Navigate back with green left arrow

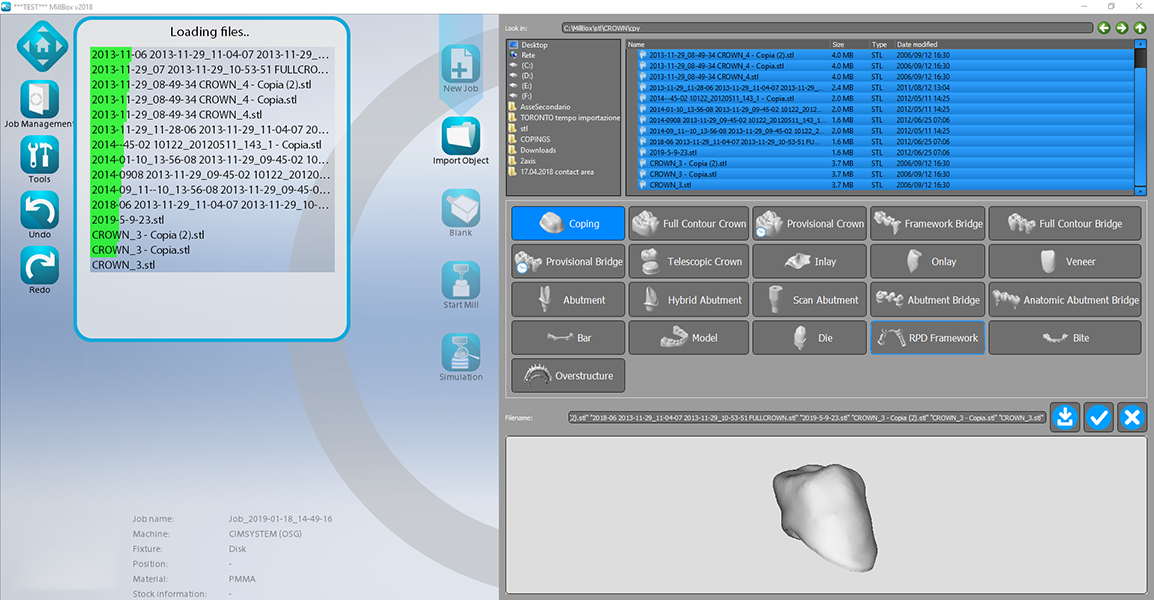tap(1104, 28)
